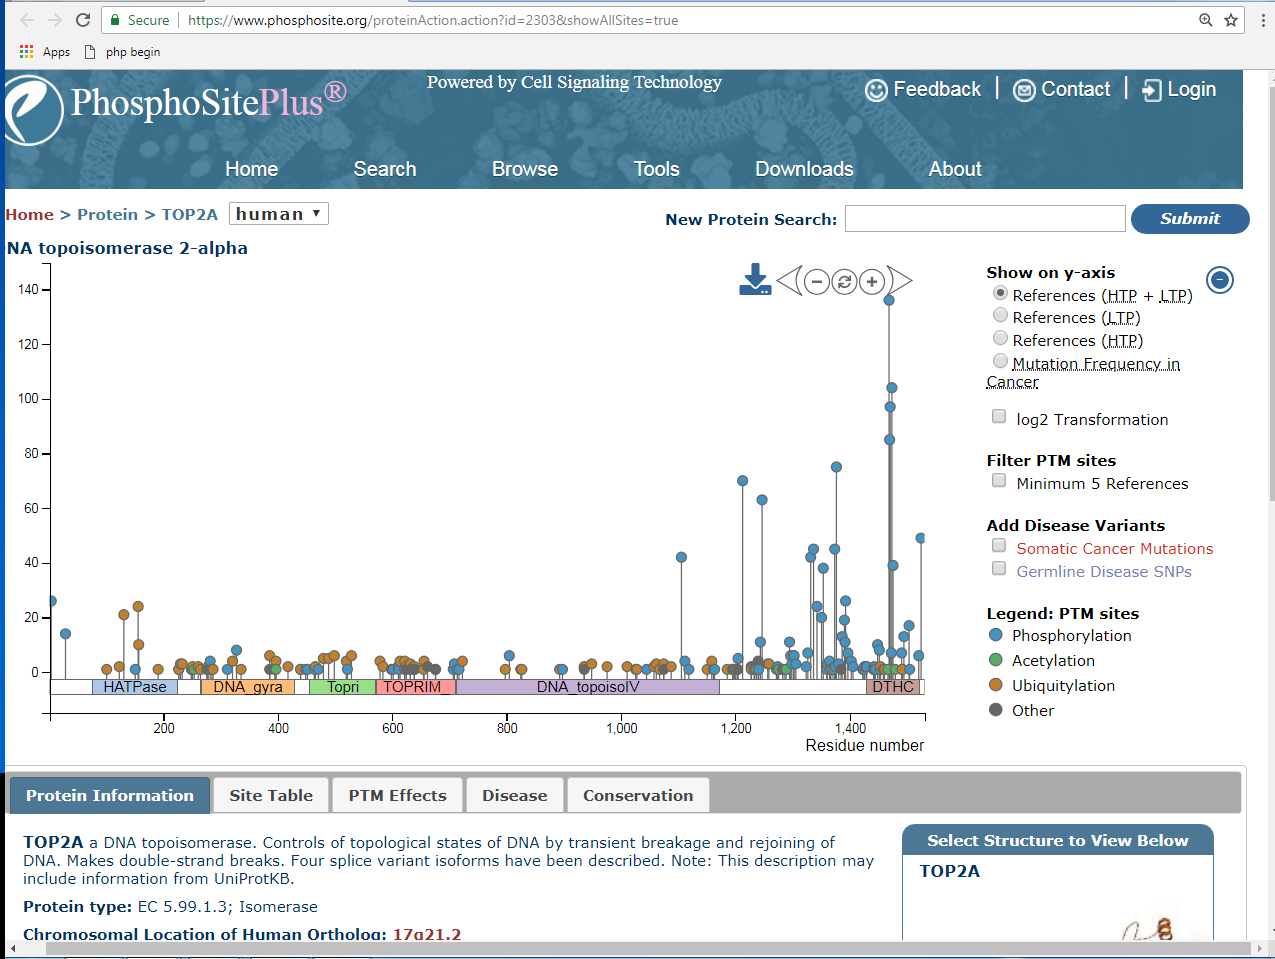This screenshot has height=959, width=1275.
Task: Zoom out of the plot
Action: click(x=817, y=282)
